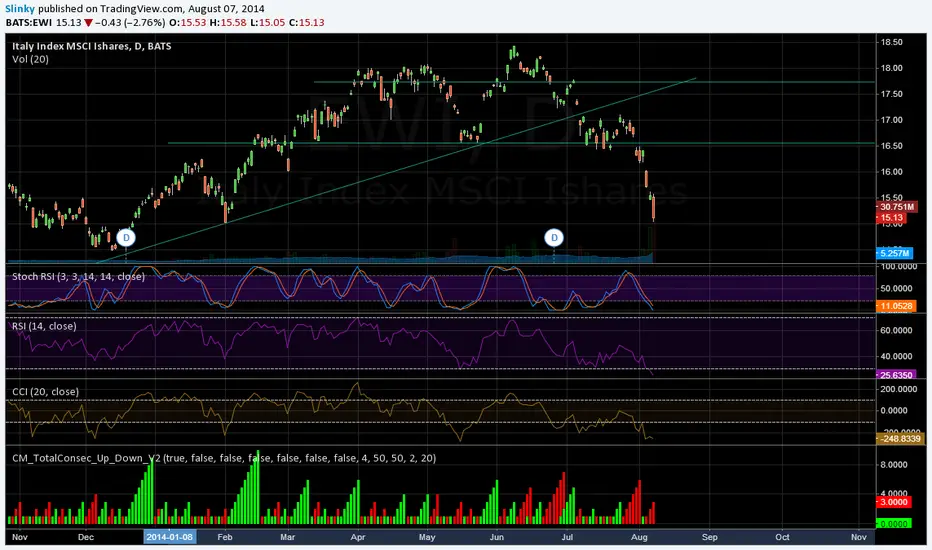Click the red 15.13 last price label
This screenshot has width=932, height=550.
click(892, 218)
